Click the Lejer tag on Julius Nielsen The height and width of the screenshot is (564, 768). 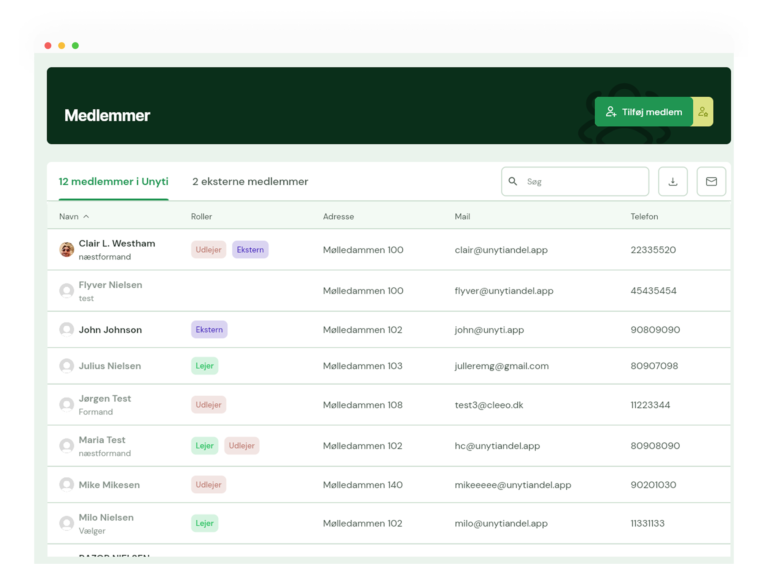[204, 366]
